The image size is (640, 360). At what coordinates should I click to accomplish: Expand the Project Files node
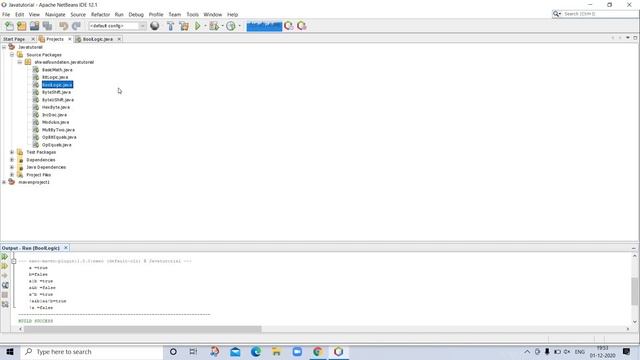pos(12,175)
